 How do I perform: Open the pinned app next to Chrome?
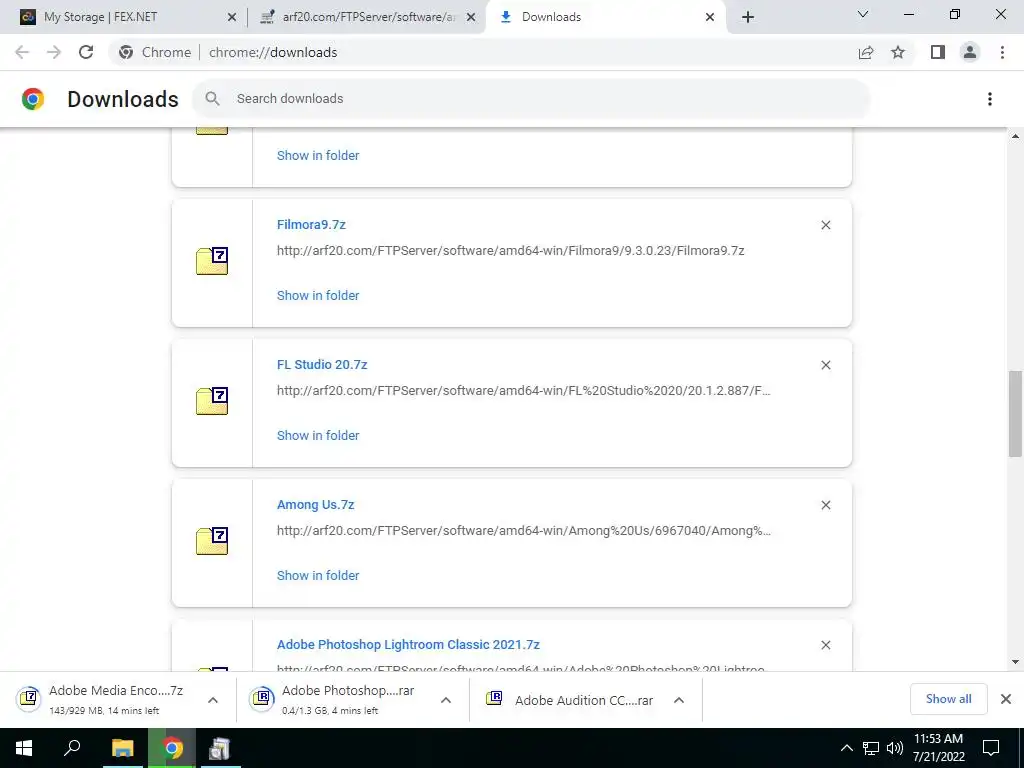(219, 748)
